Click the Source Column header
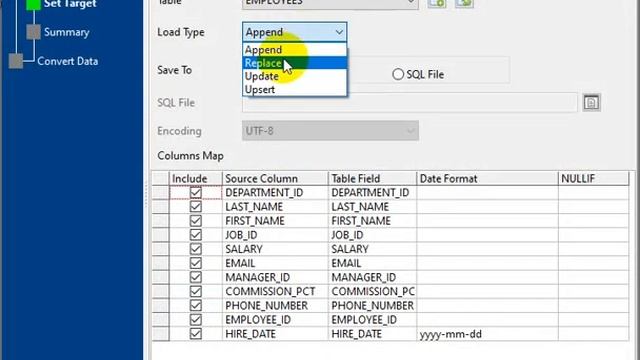Viewport: 640px width, 360px height. click(275, 178)
